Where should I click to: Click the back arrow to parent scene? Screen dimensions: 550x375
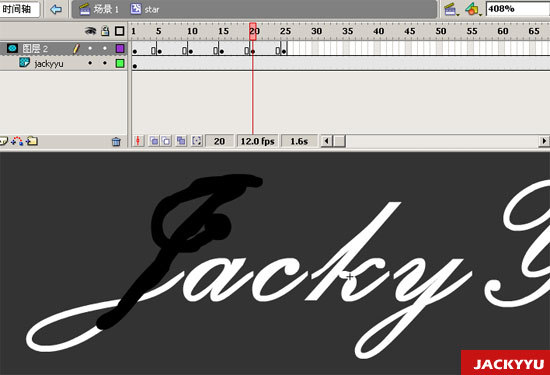point(56,9)
